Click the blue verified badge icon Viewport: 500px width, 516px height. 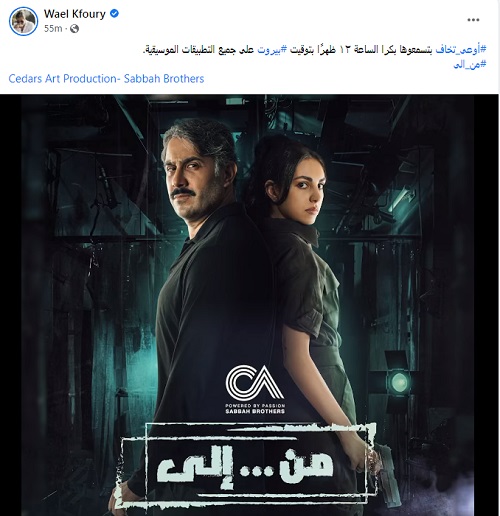pos(114,14)
